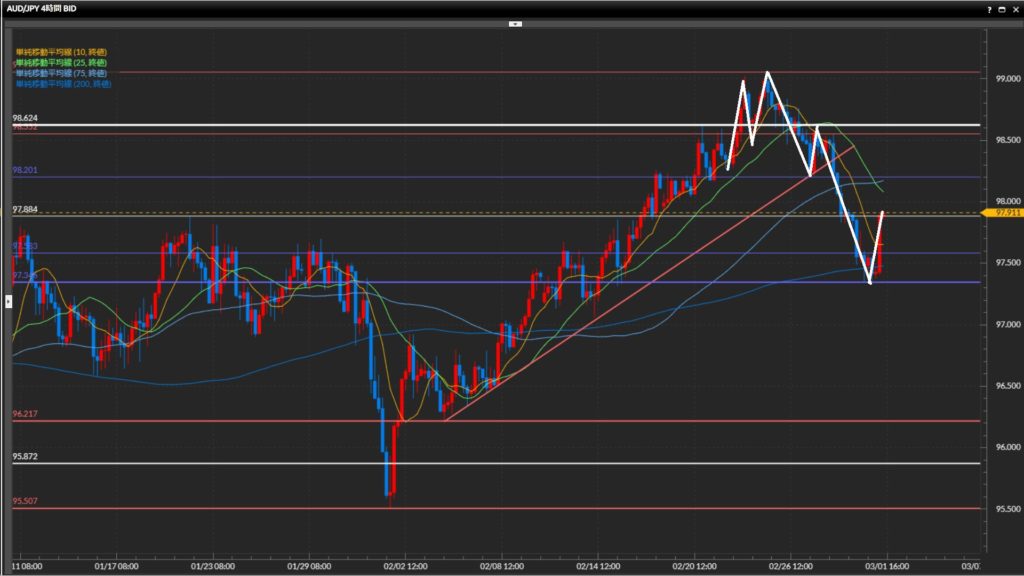
Task: Expand the top toolbar dropdown arrow
Action: pos(515,22)
